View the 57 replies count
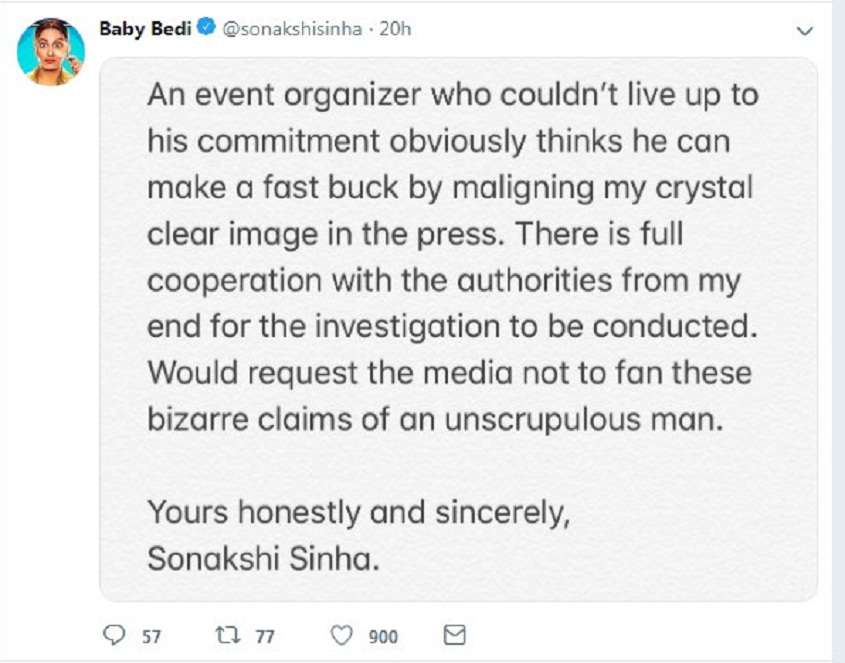This screenshot has height=663, width=845. tap(151, 637)
